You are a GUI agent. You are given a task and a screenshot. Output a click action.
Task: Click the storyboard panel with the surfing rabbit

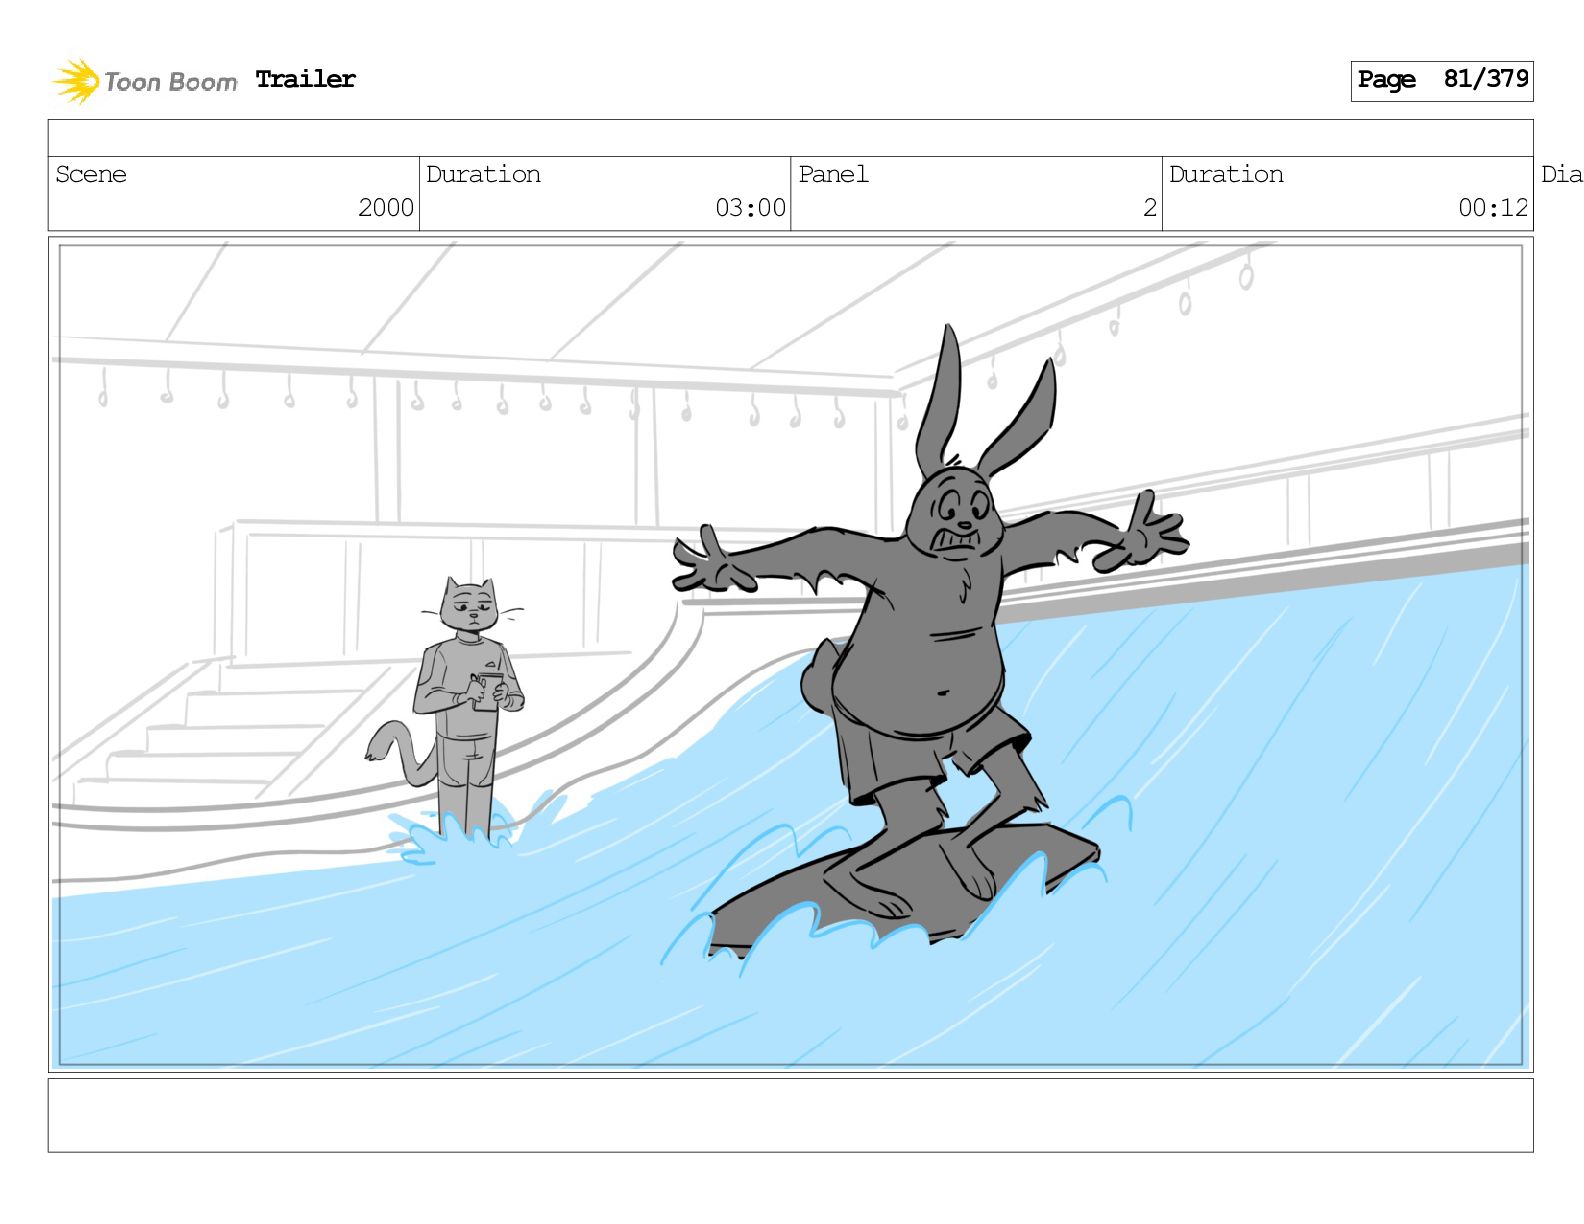(x=790, y=655)
